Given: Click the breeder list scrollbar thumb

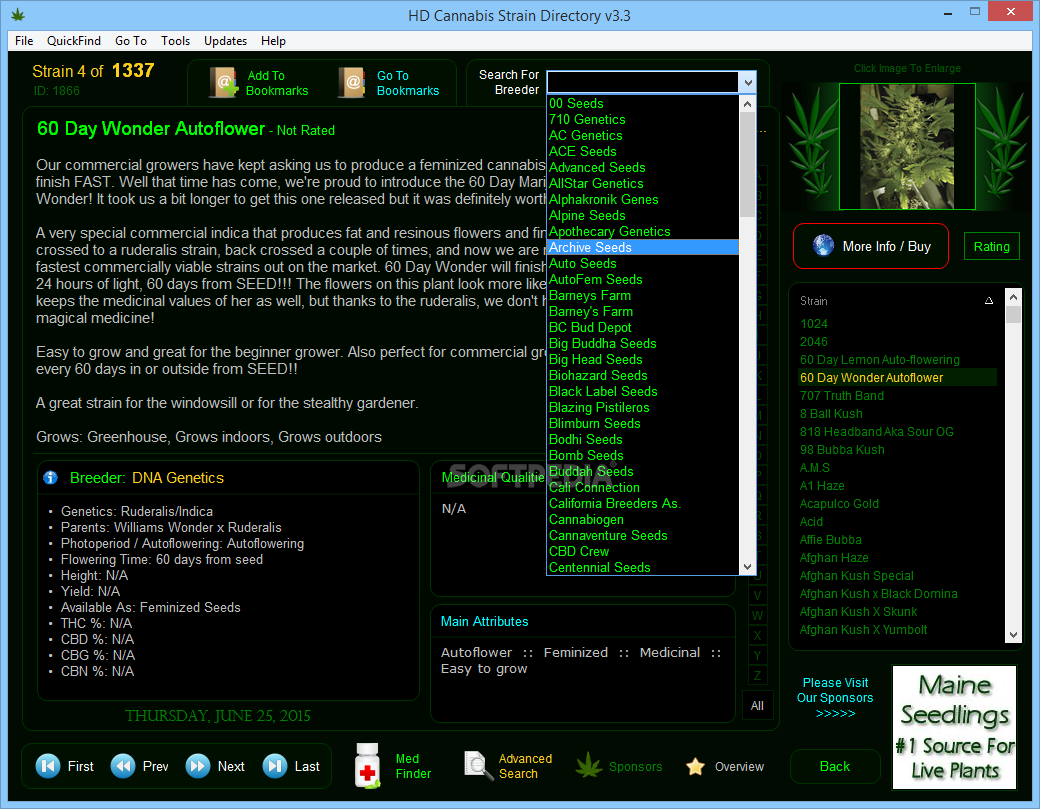Looking at the screenshot, I should point(748,164).
